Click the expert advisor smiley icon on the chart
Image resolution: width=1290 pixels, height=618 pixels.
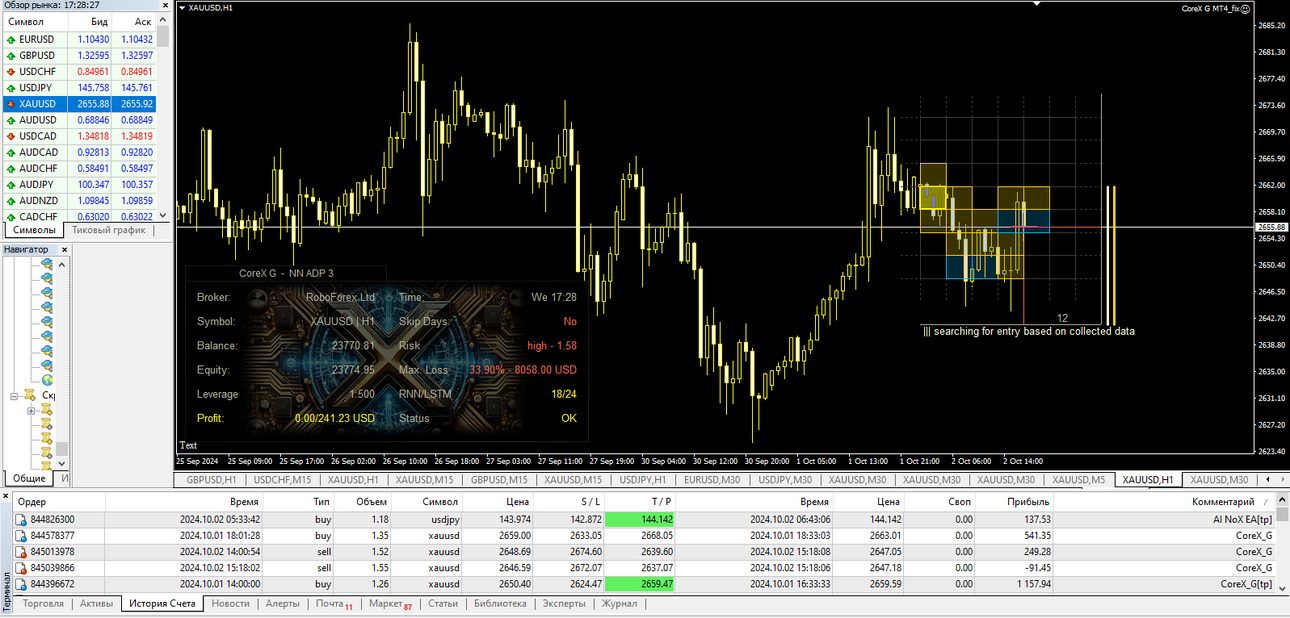tap(1246, 8)
